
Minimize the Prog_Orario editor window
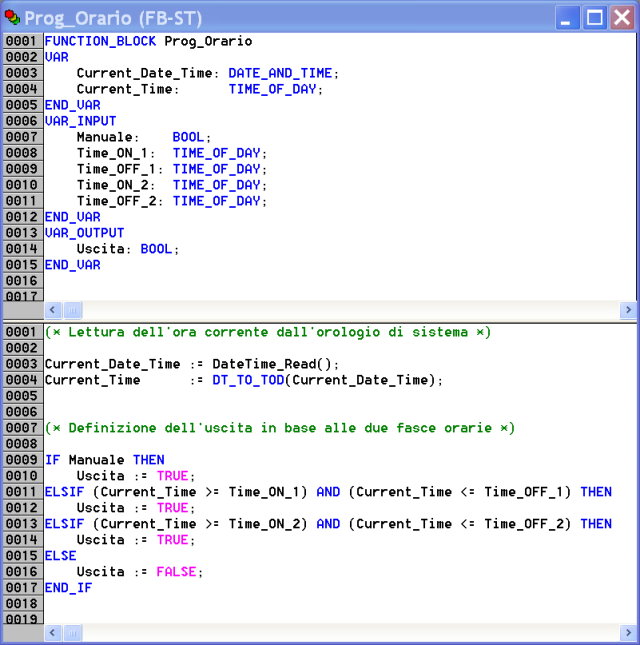(568, 18)
